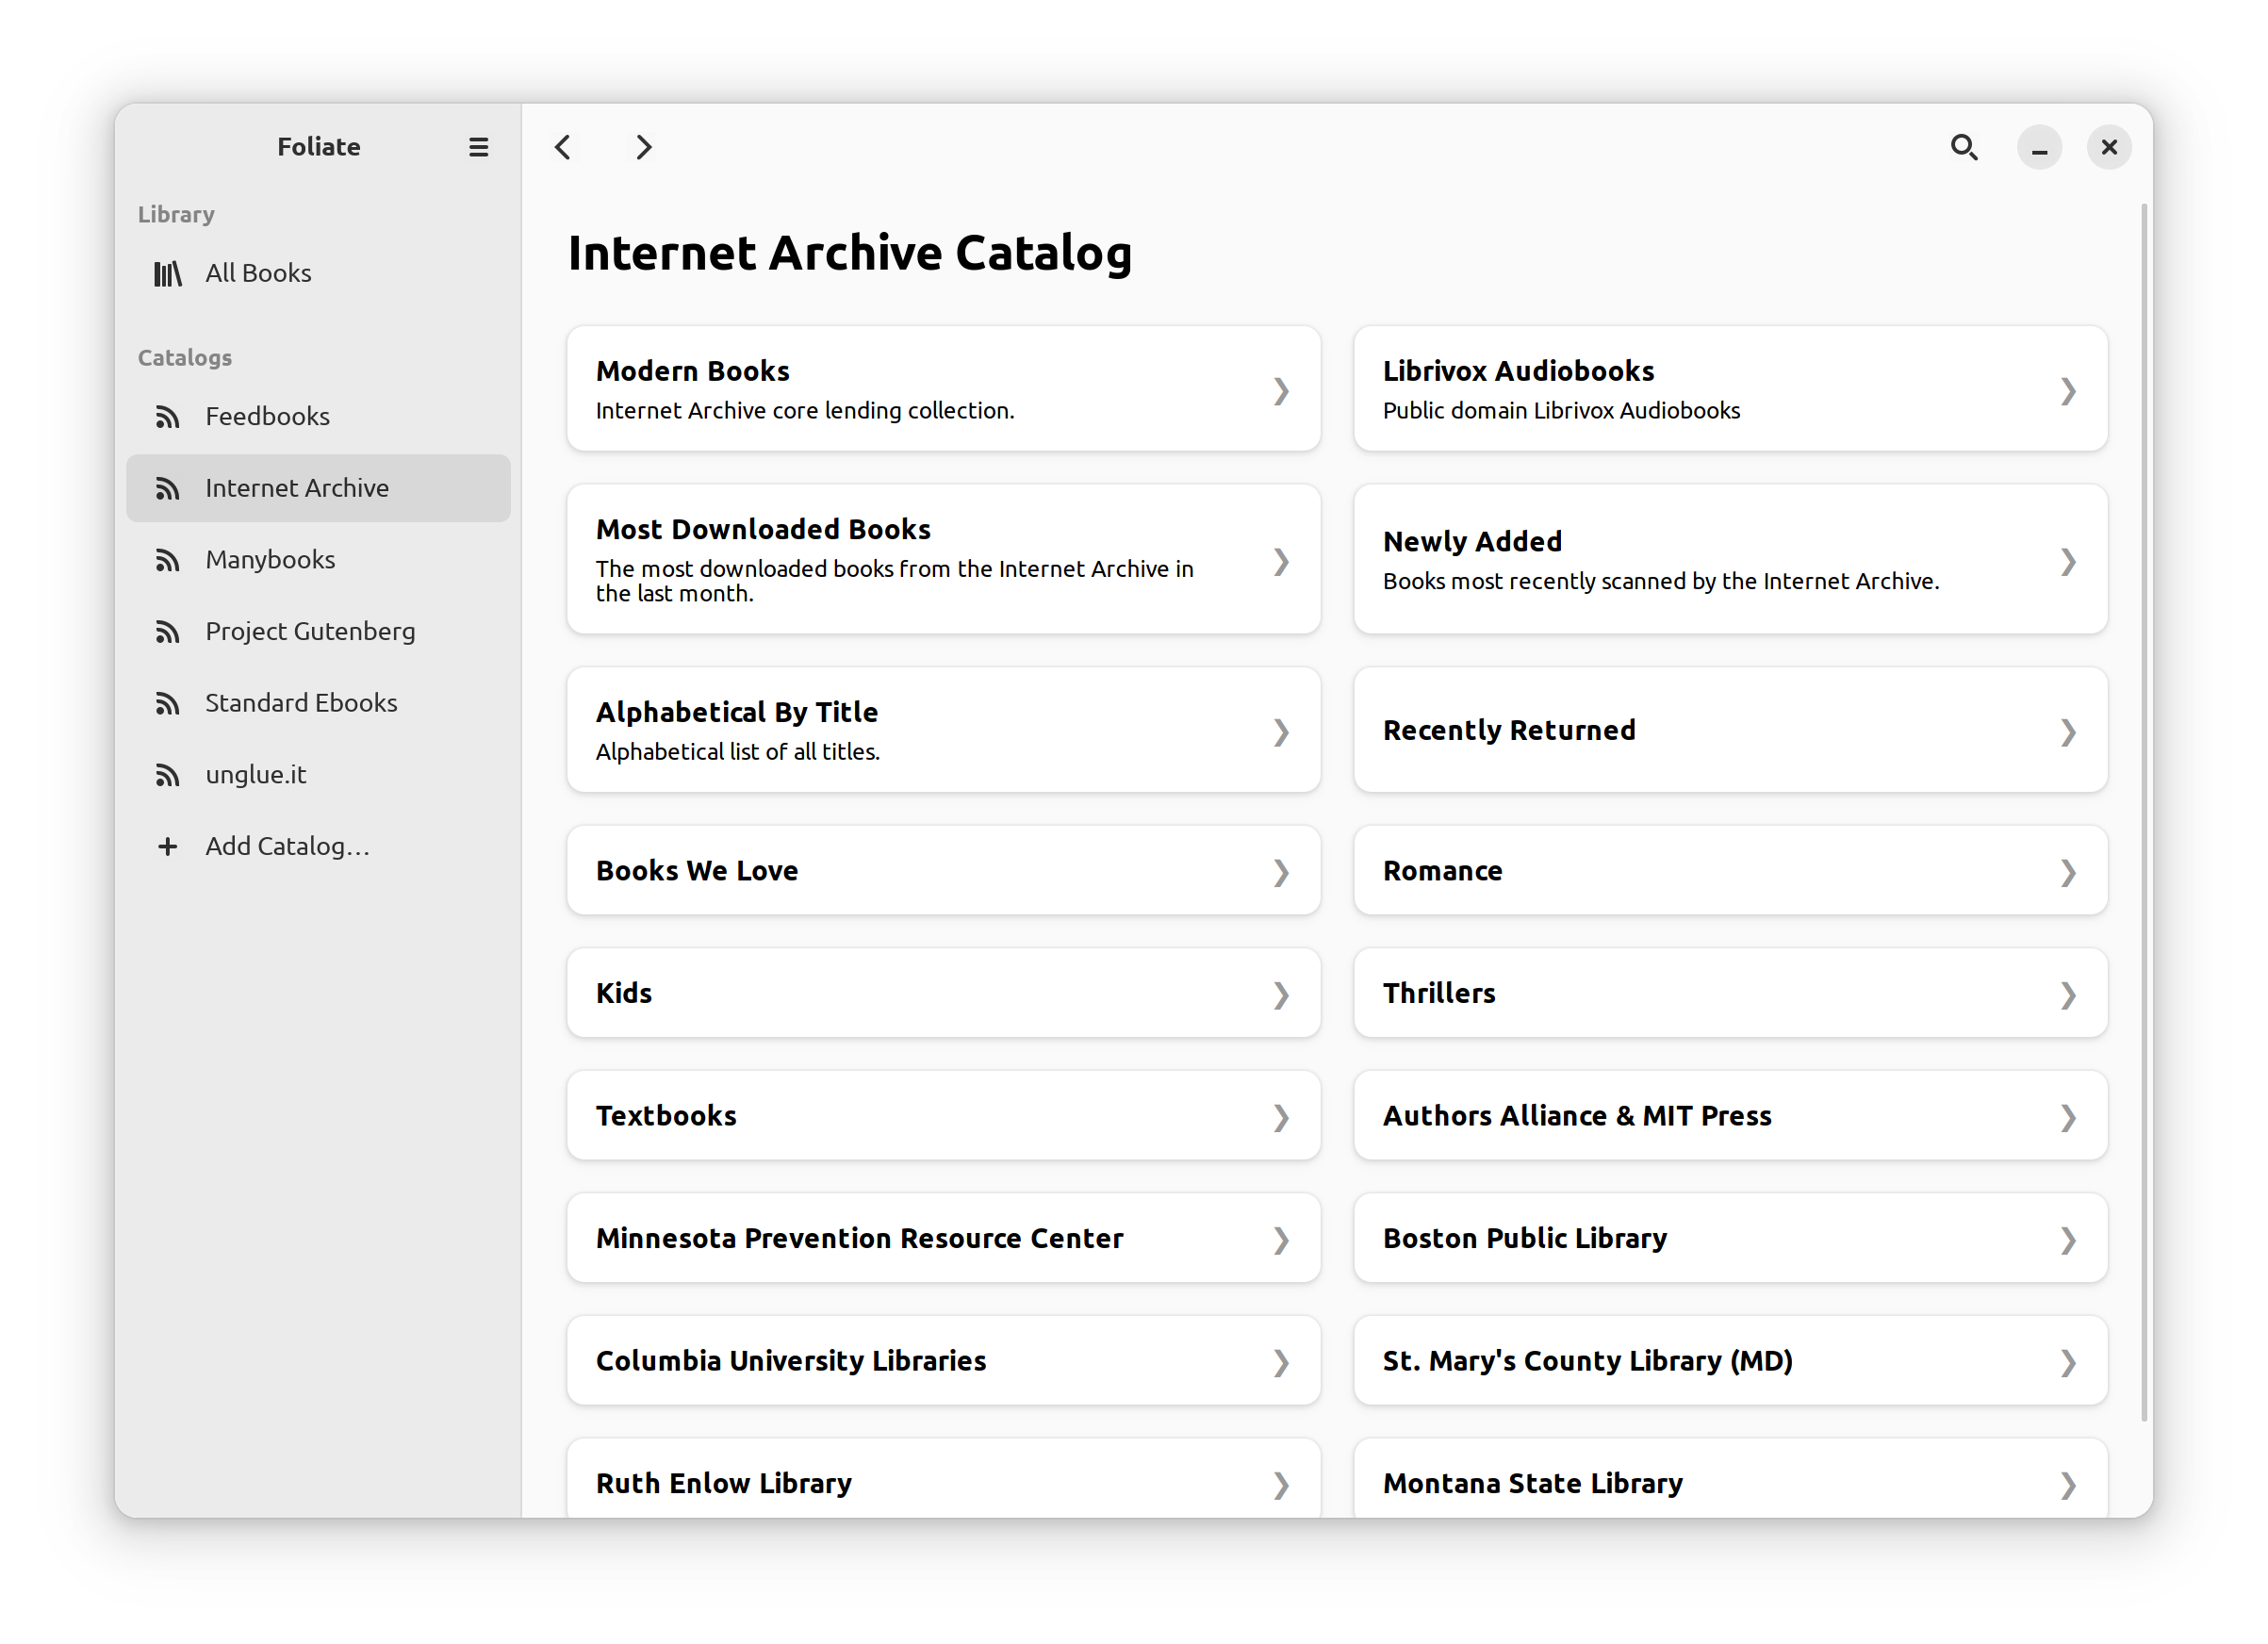2268x1644 pixels.
Task: Expand the Modern Books collection
Action: point(942,389)
